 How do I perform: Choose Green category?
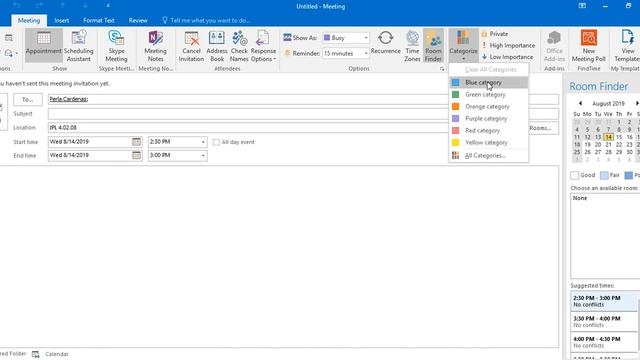489,94
